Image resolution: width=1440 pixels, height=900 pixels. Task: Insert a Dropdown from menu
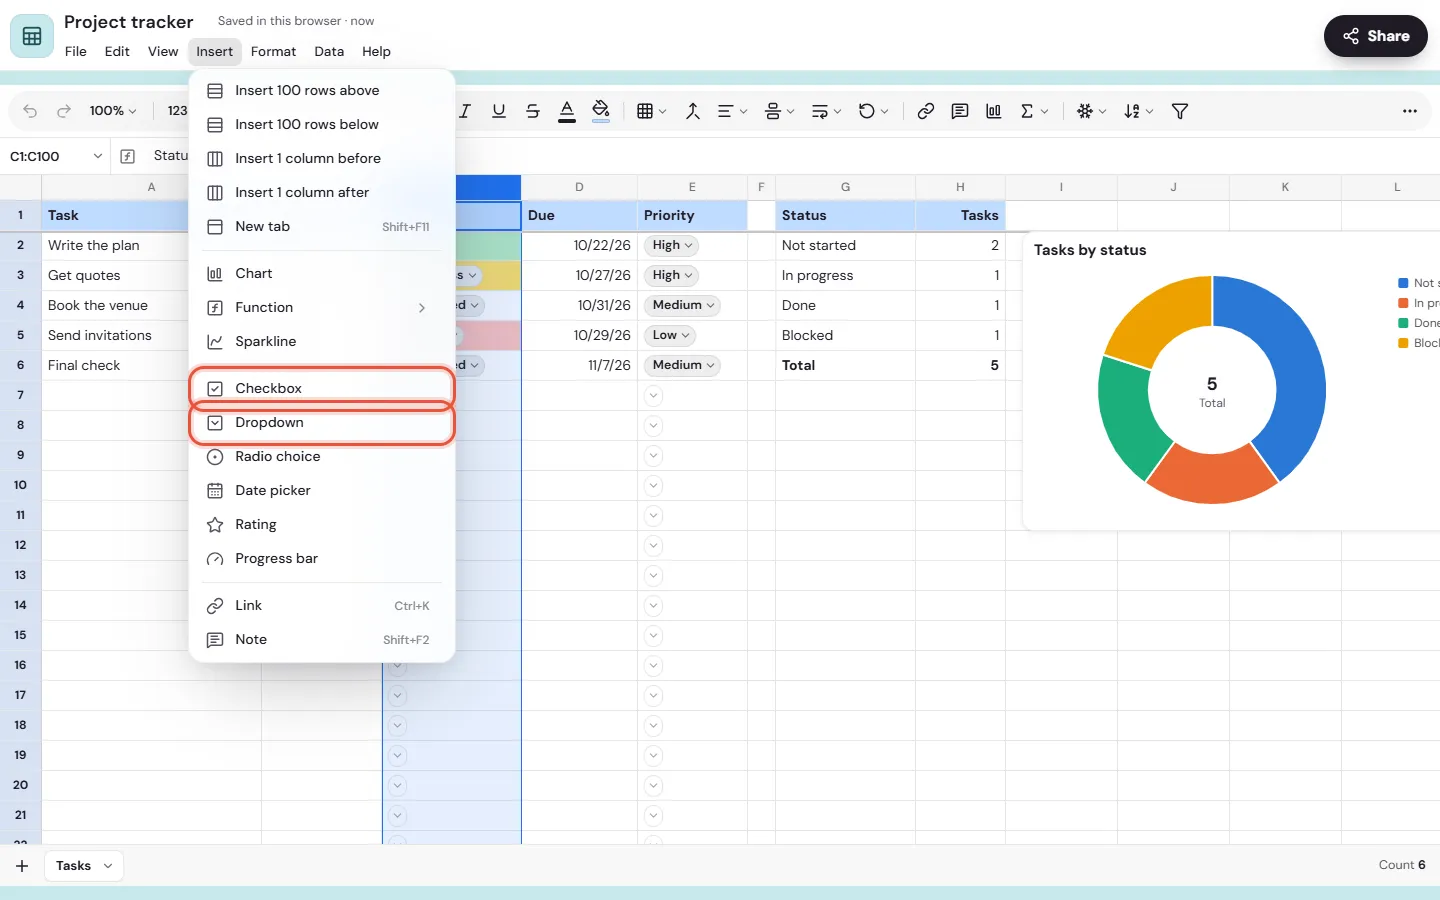322,422
